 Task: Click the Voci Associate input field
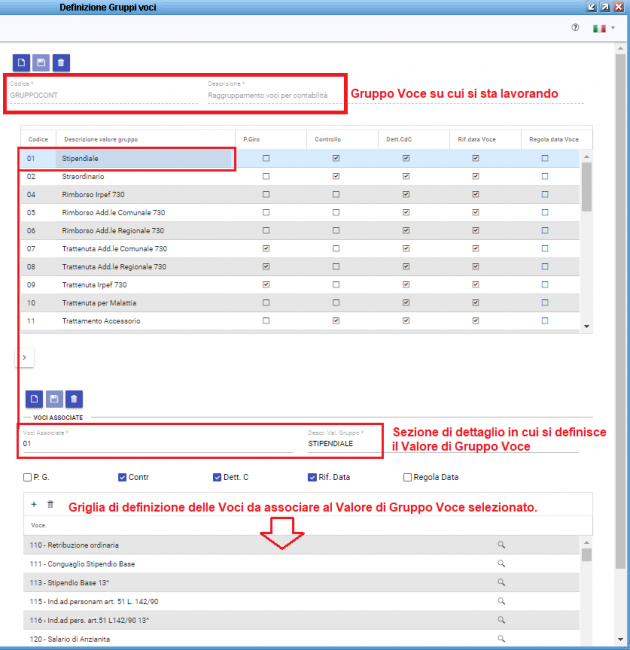(155, 442)
